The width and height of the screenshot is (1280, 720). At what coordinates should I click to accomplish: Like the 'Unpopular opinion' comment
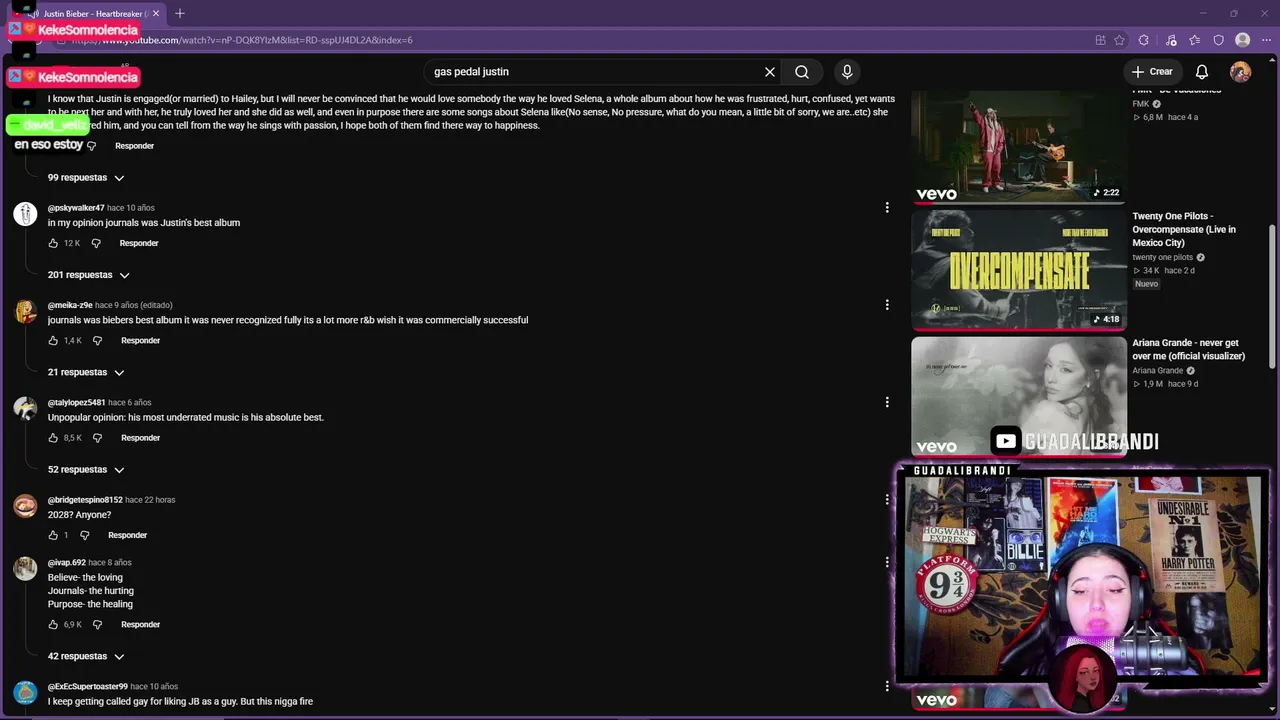54,438
